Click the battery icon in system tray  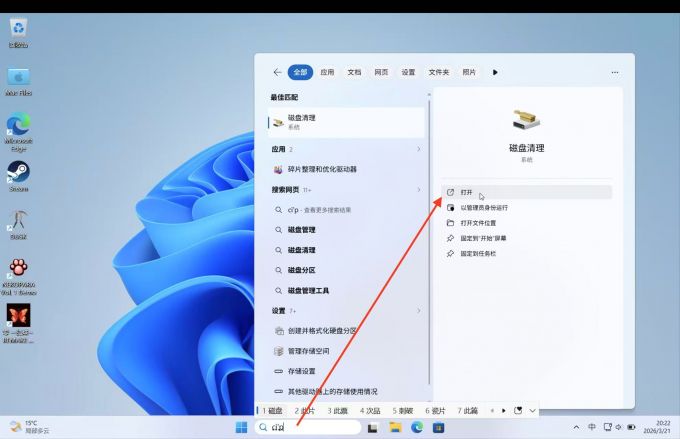tap(631, 427)
